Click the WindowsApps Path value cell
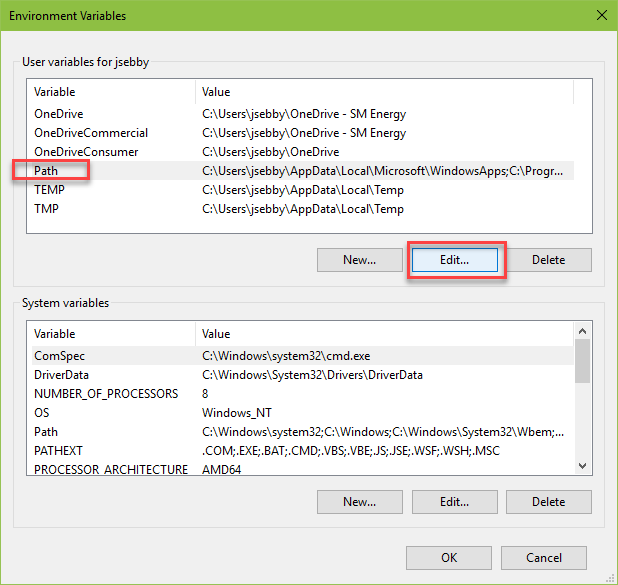The image size is (618, 585). 382,171
